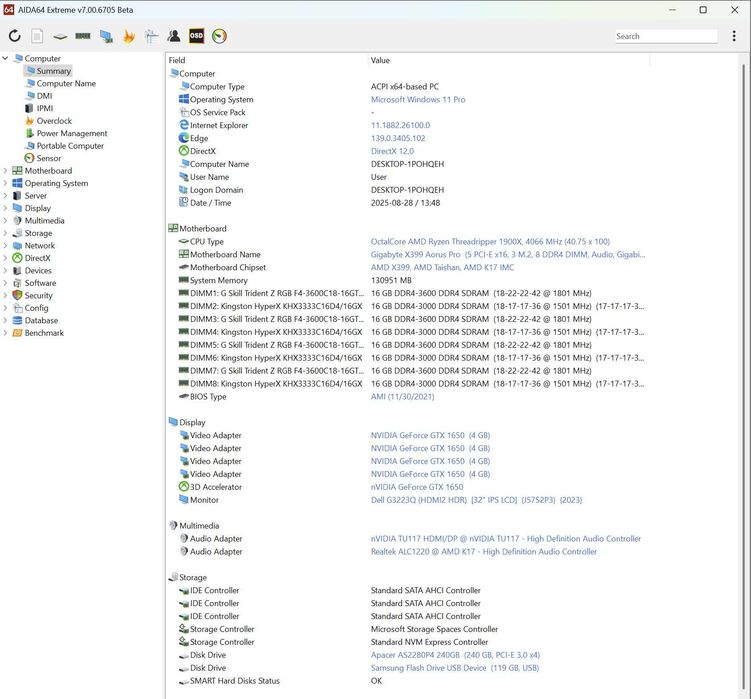The width and height of the screenshot is (751, 699).
Task: Click the Security shield icon in sidebar
Action: coord(18,295)
